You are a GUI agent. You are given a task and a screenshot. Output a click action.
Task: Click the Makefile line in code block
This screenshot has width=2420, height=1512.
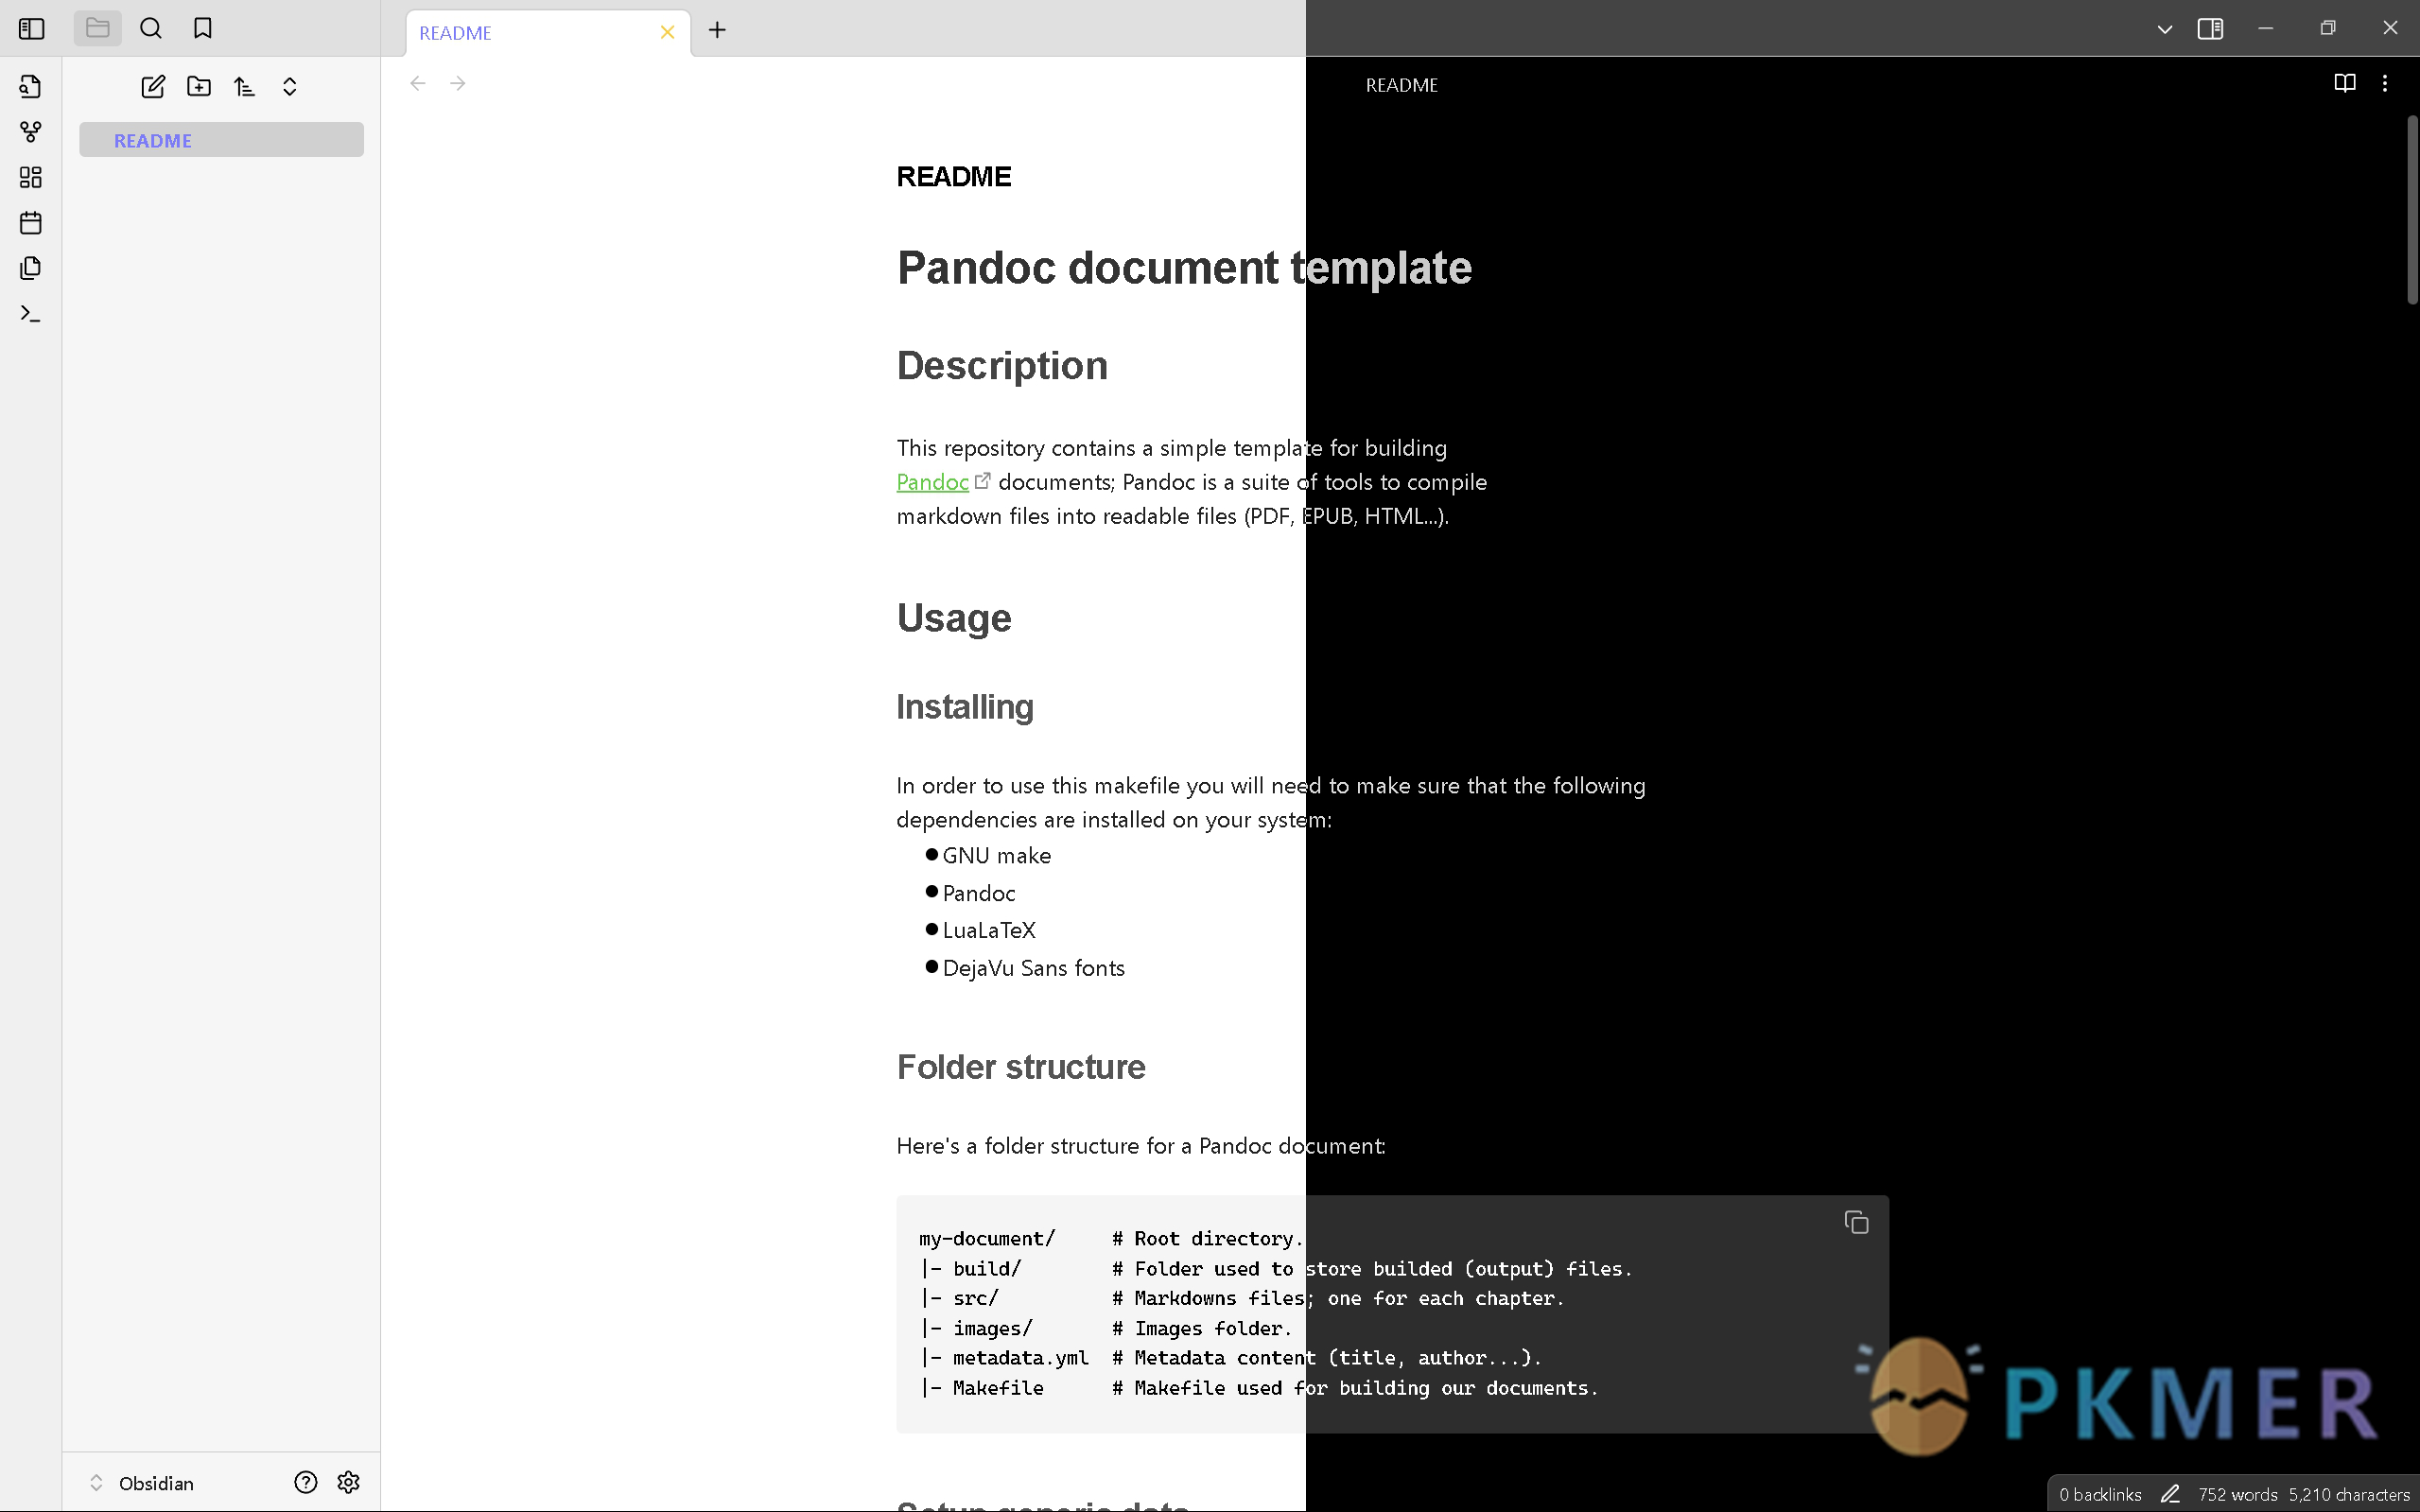point(1259,1388)
